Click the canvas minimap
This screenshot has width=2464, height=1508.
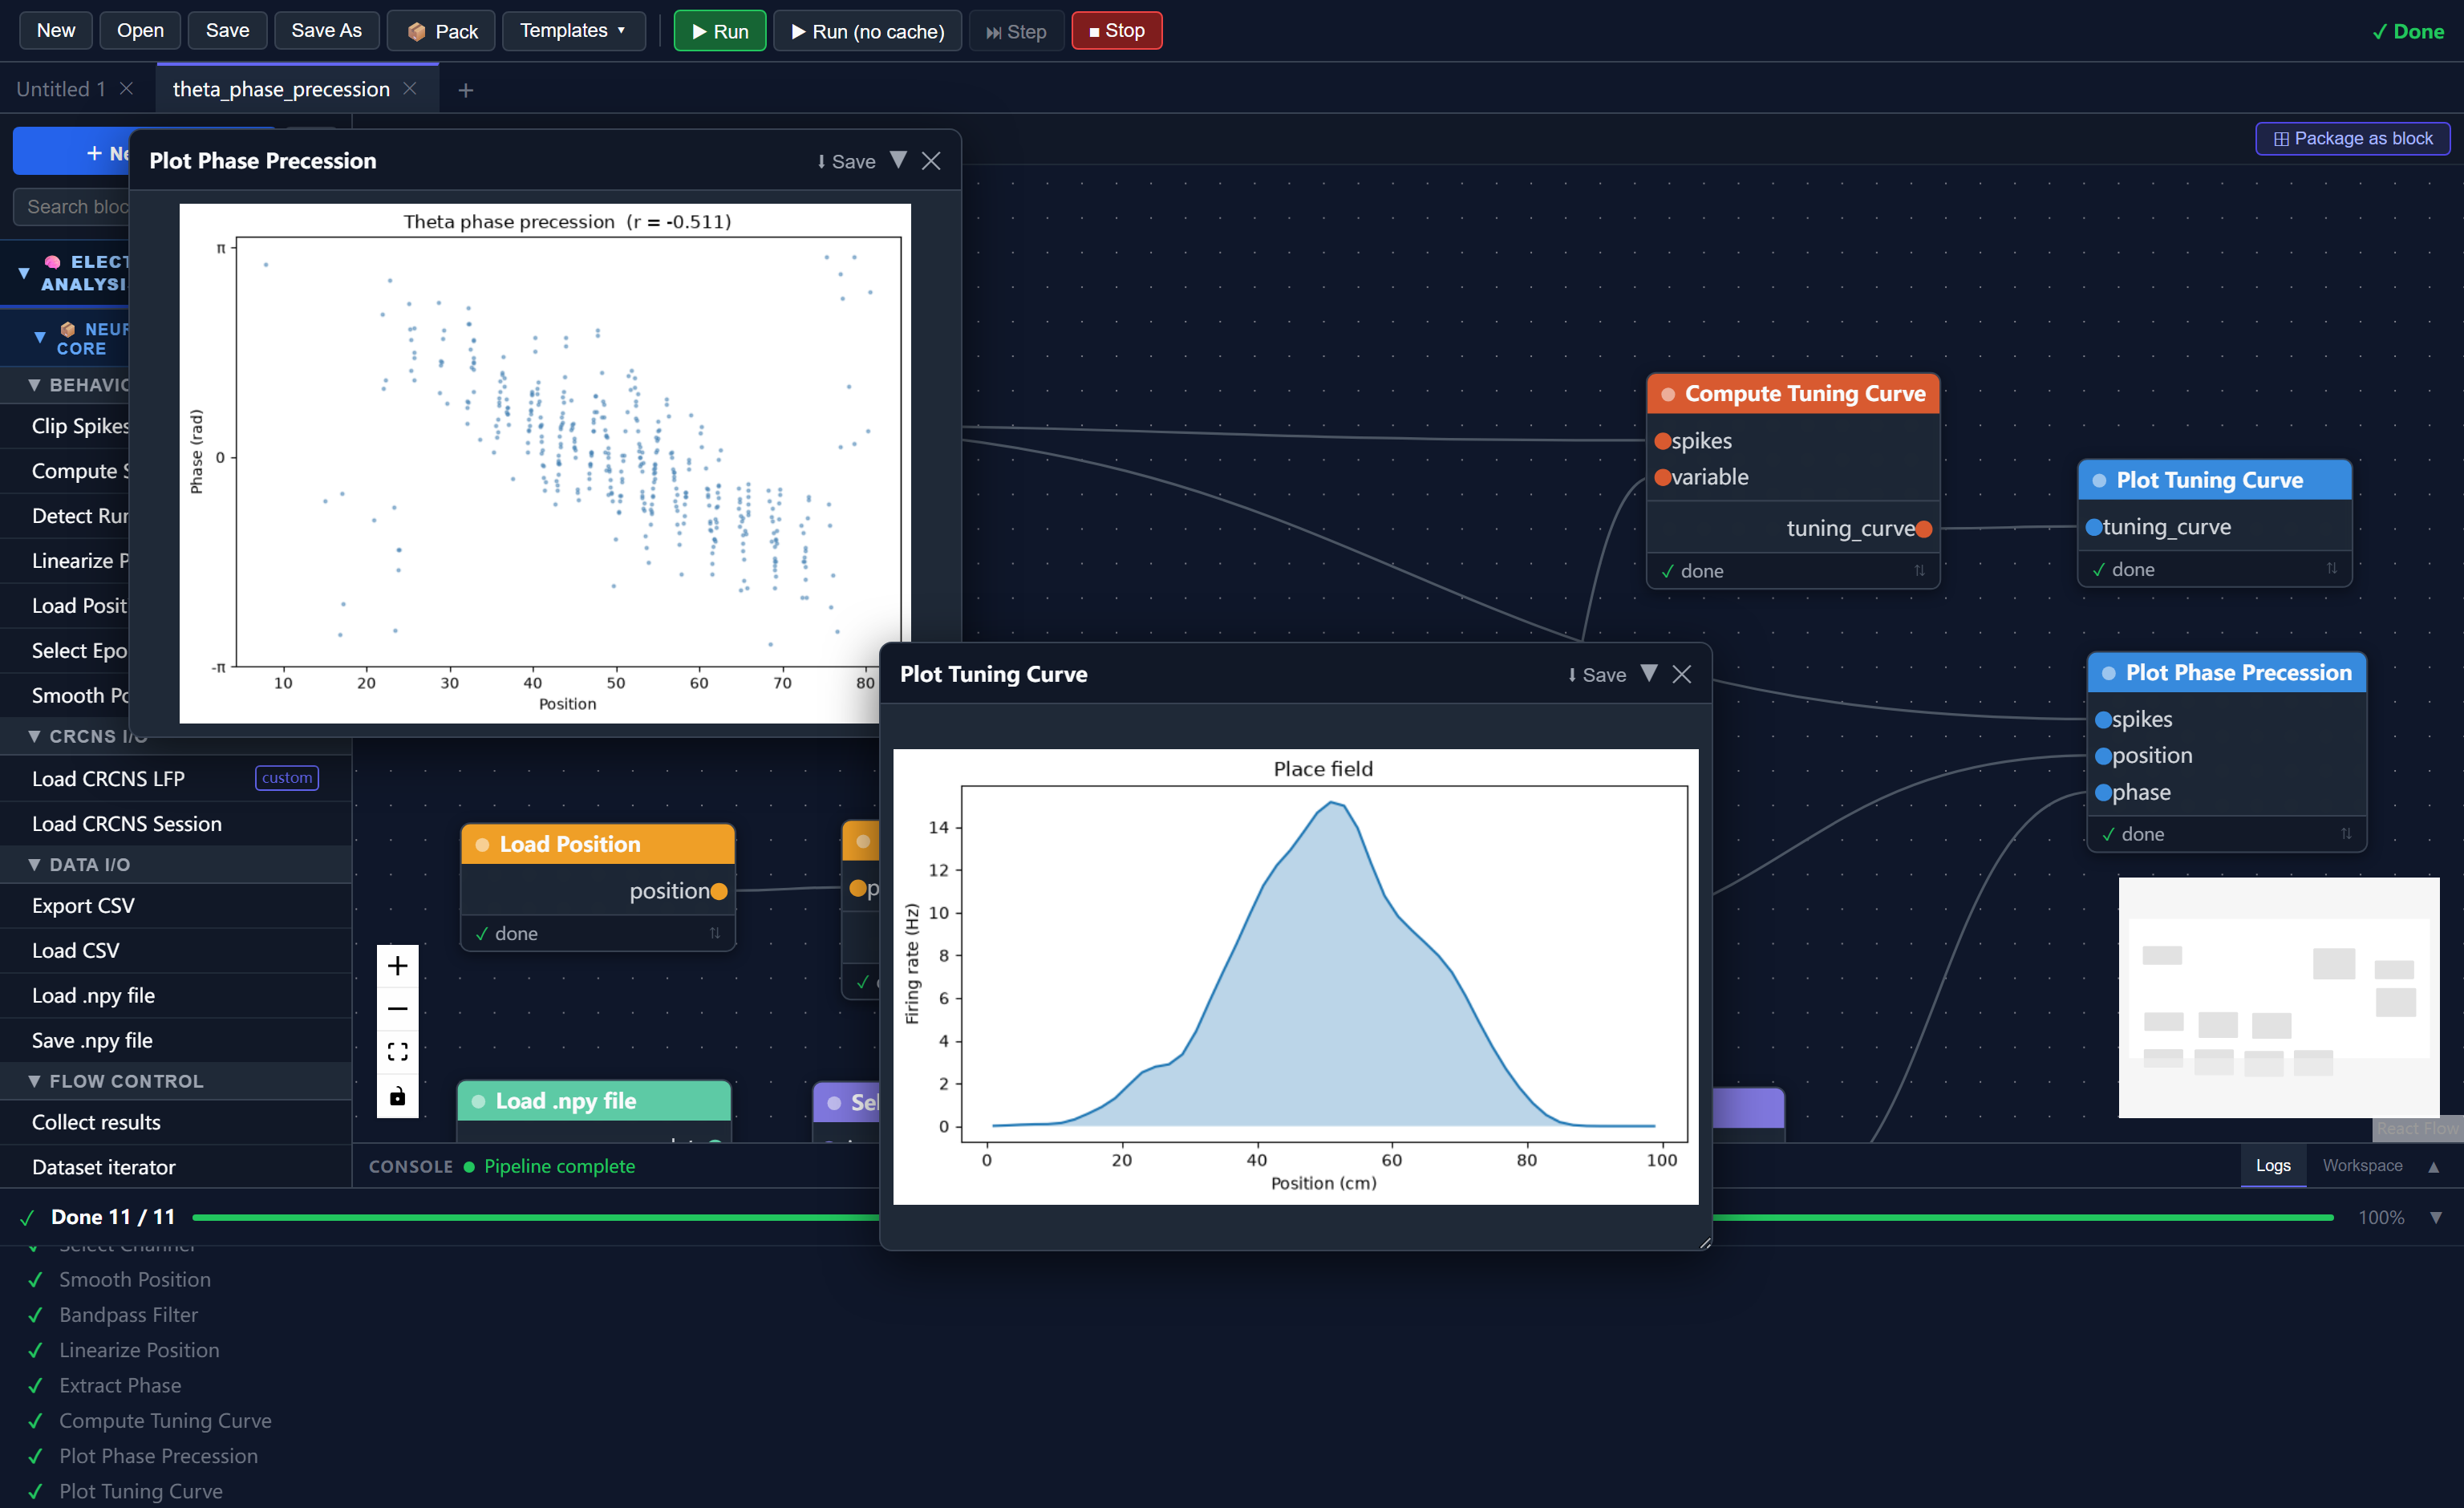coord(2278,997)
